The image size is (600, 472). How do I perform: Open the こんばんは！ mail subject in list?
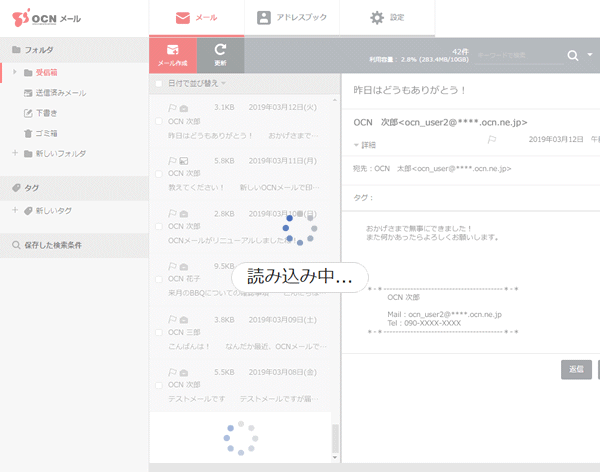(189, 346)
